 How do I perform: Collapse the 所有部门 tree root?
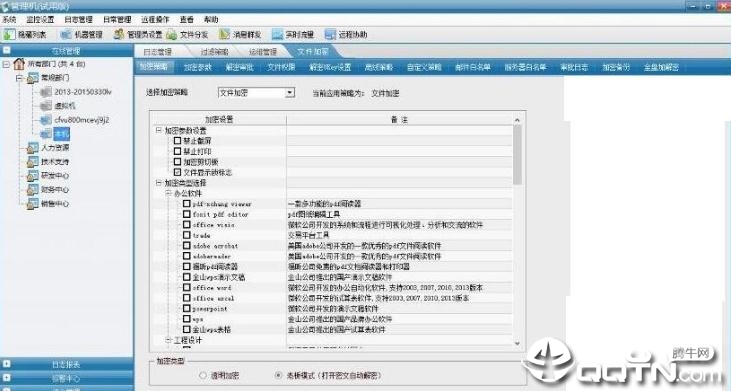(6, 64)
